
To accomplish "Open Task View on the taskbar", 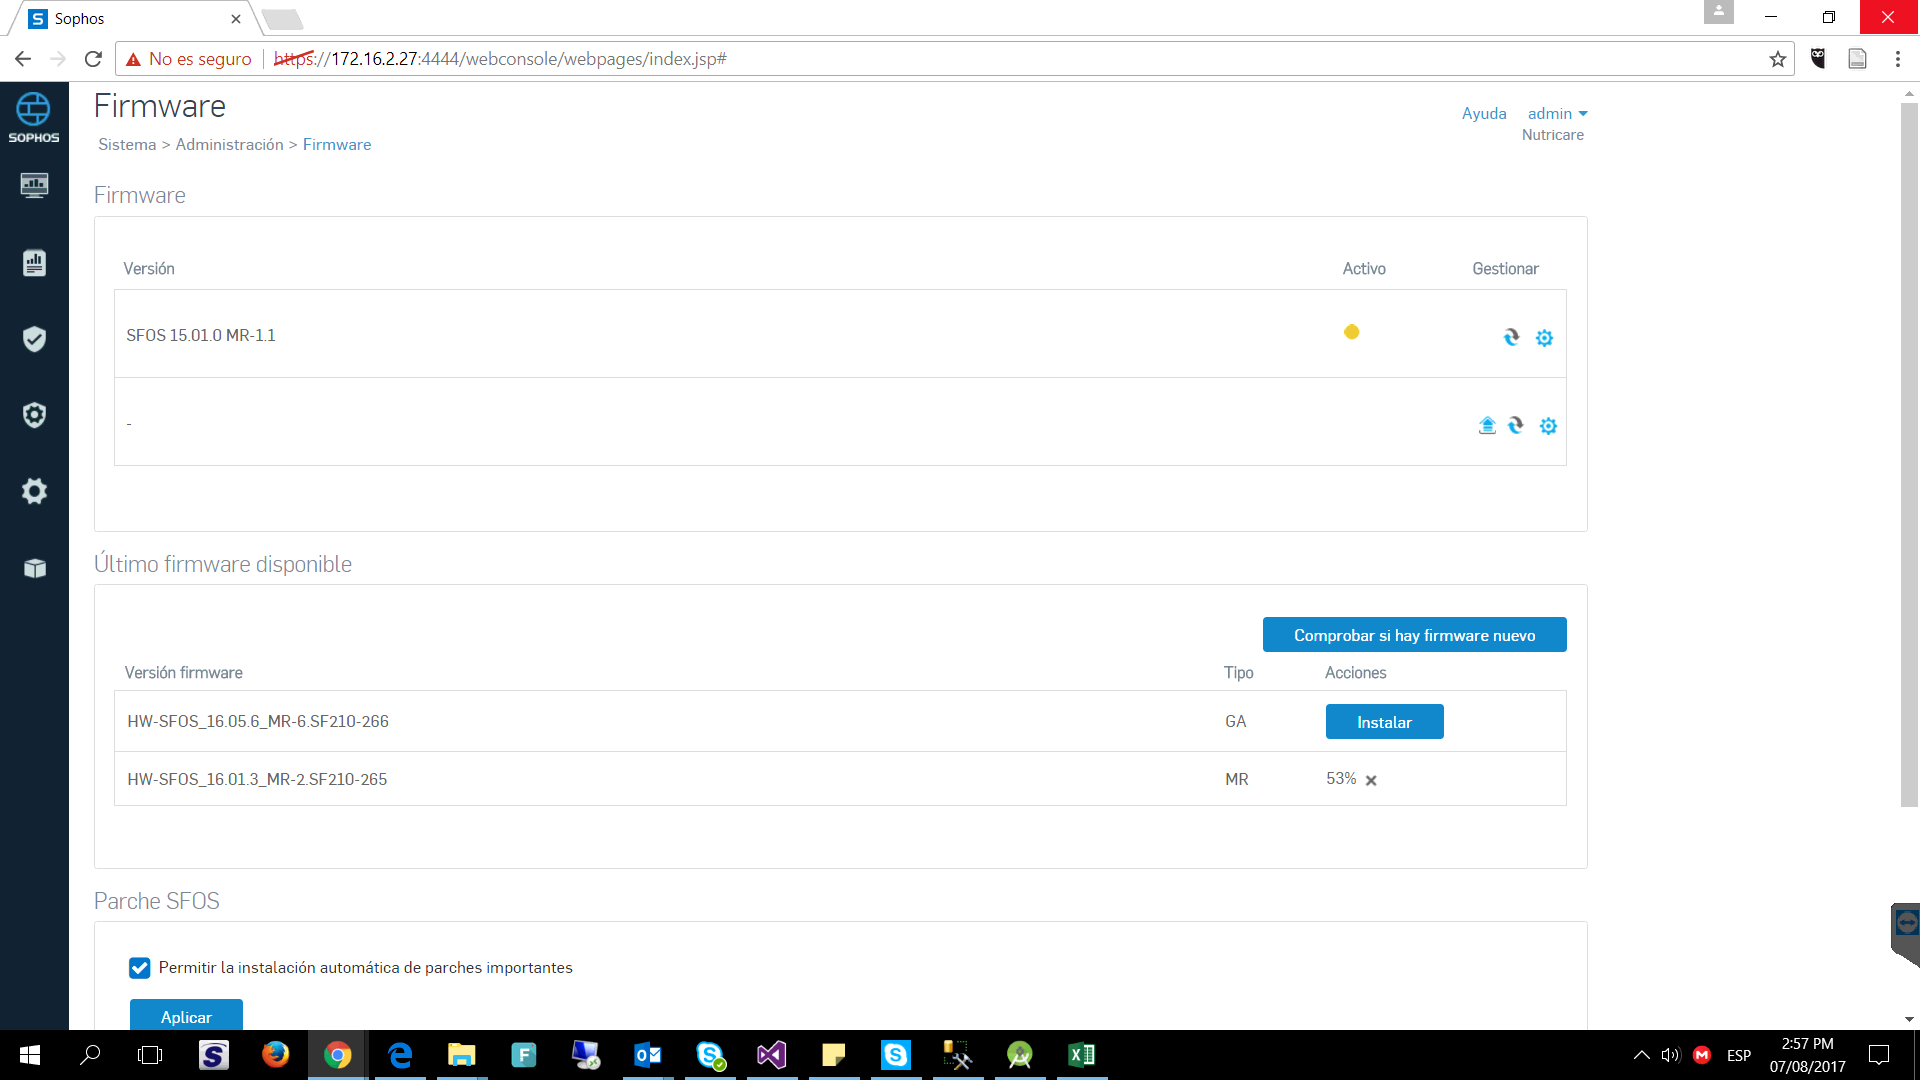I will coord(150,1055).
